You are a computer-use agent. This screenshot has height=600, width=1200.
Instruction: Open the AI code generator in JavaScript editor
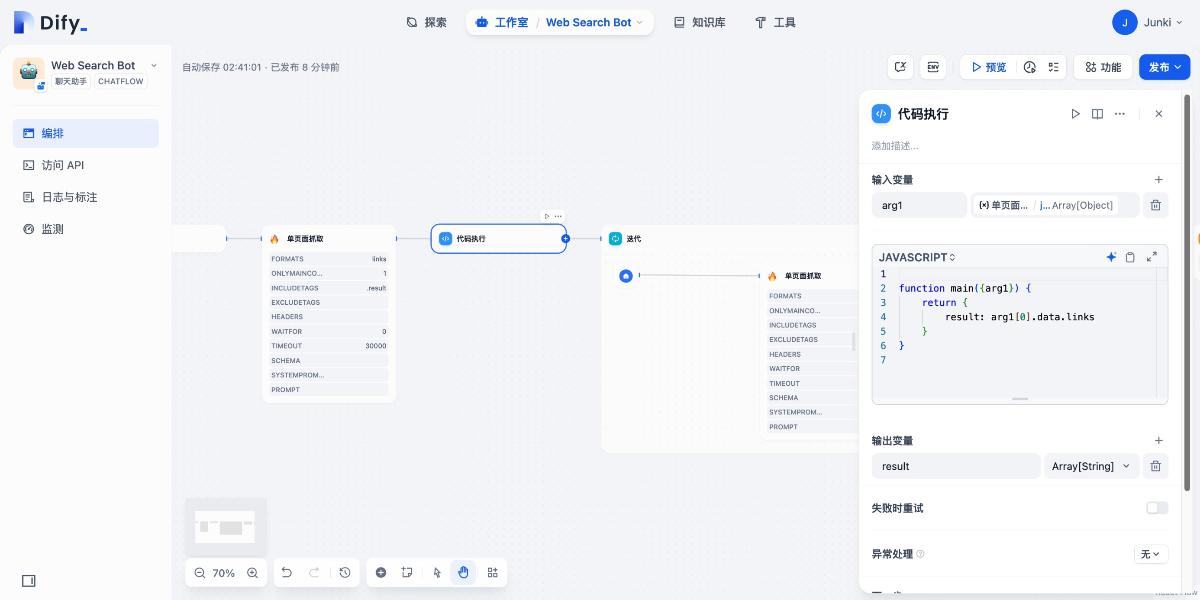coord(1111,257)
